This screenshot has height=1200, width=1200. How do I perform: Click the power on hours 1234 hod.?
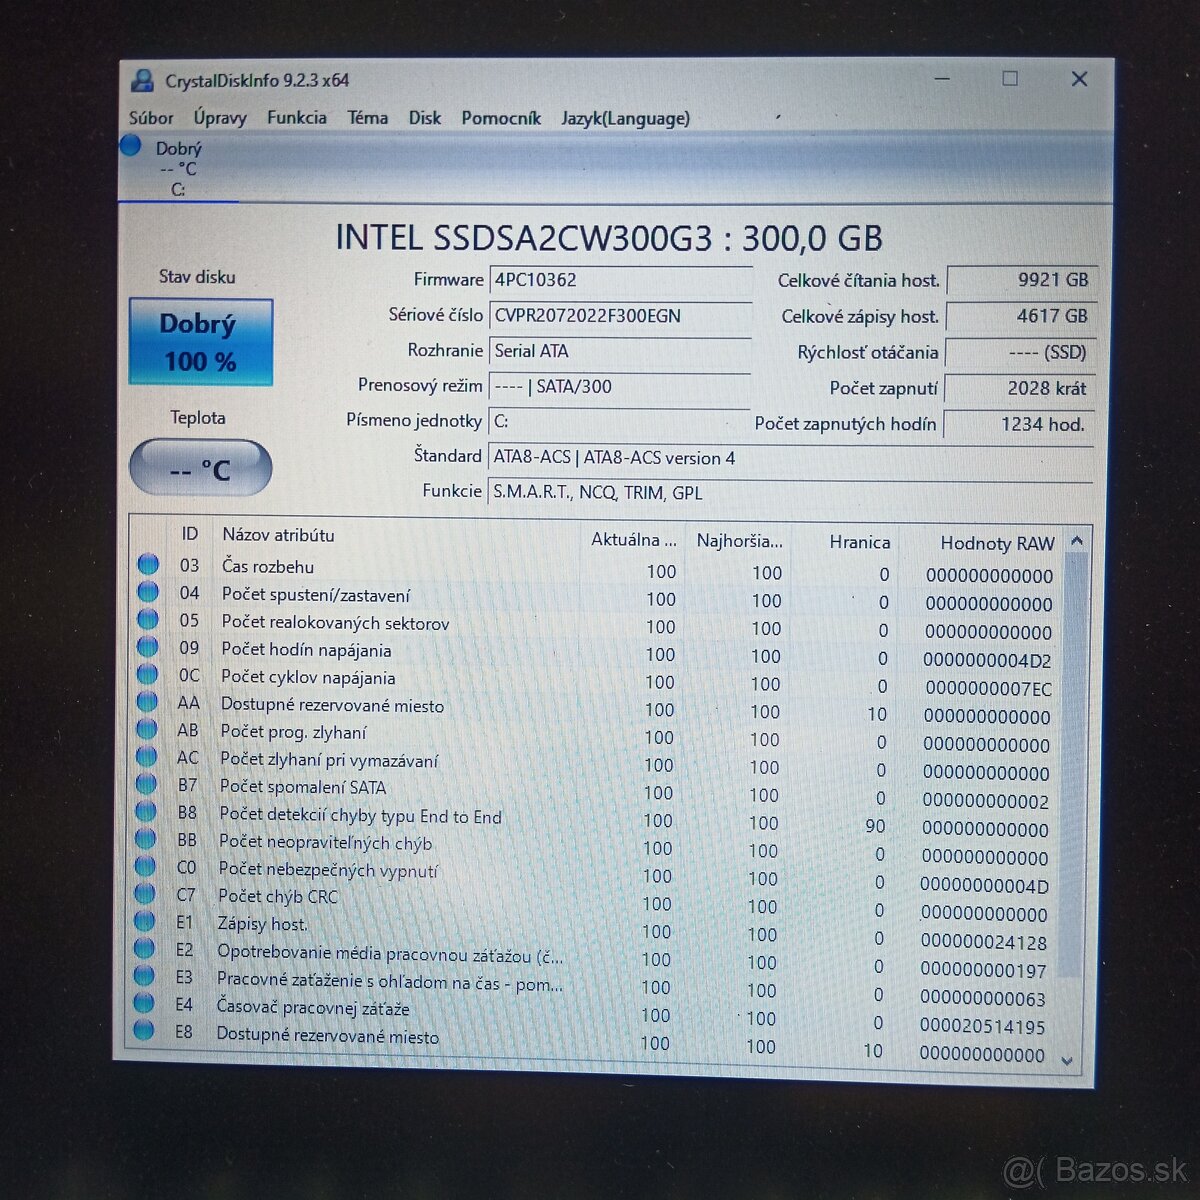pos(1019,424)
